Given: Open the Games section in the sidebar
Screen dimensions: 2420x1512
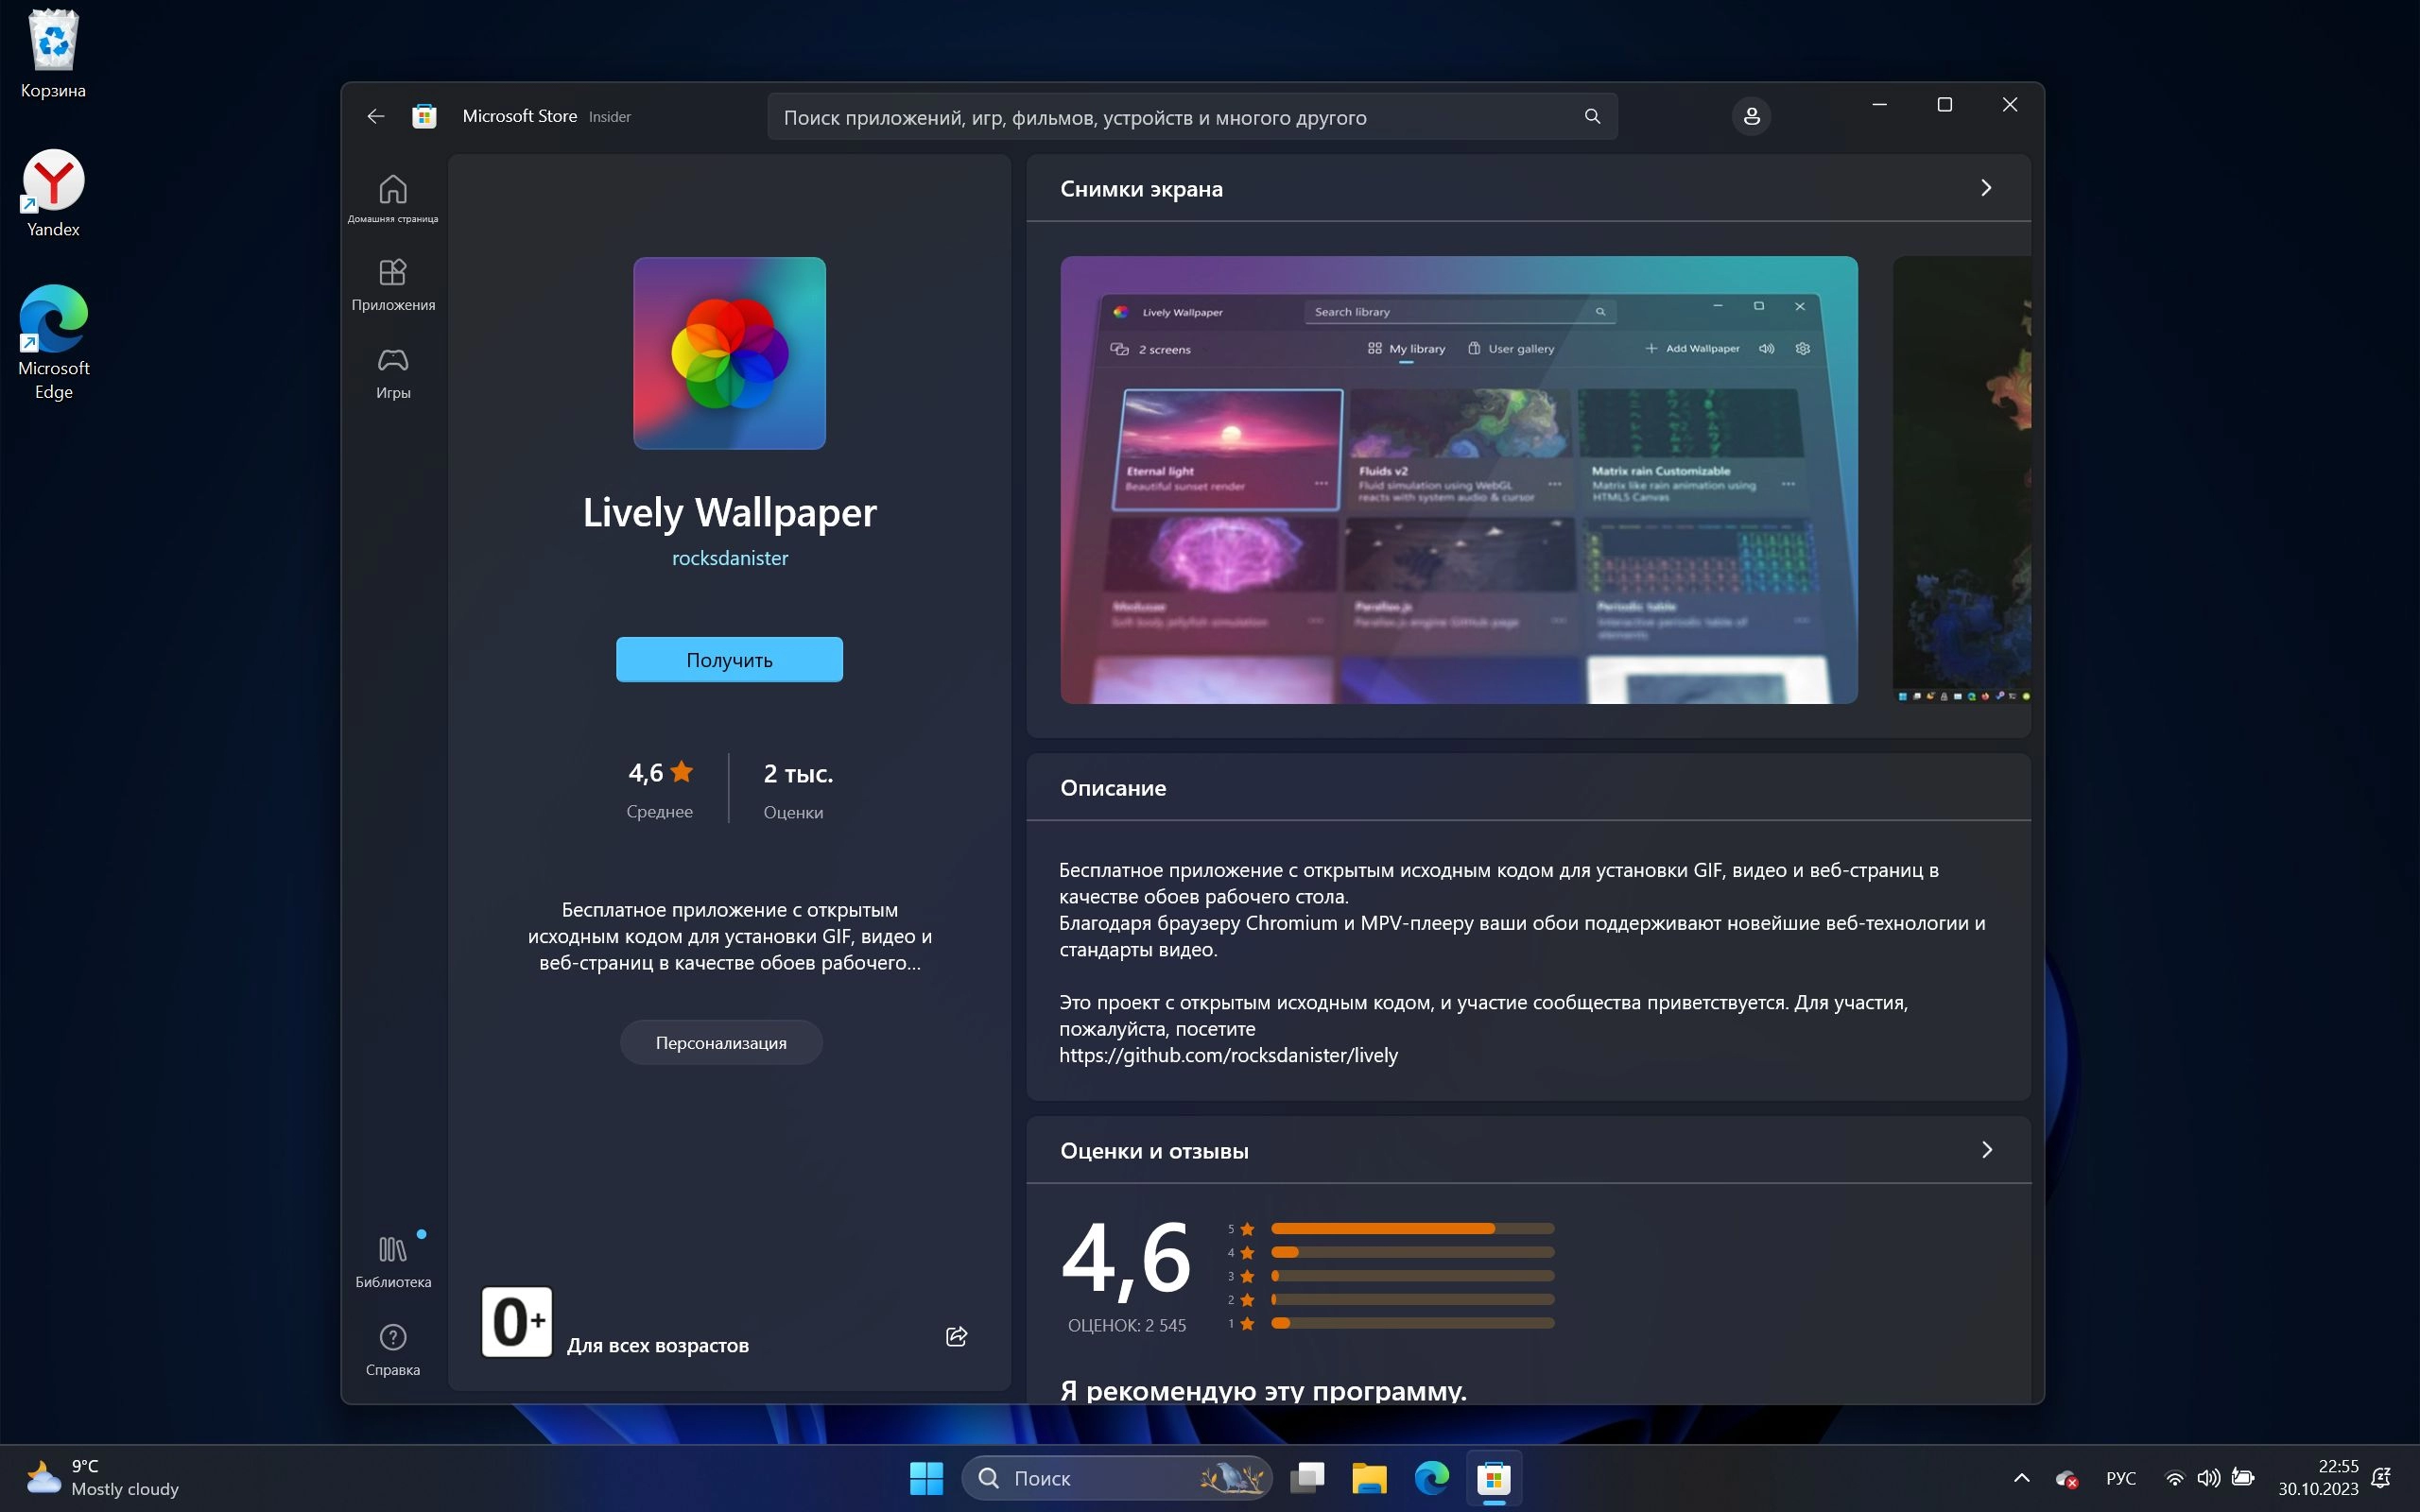Looking at the screenshot, I should point(393,373).
